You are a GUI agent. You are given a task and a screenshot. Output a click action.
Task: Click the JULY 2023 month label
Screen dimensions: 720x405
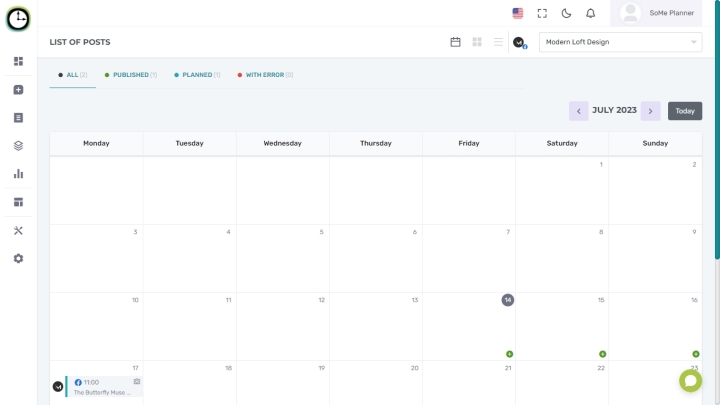coord(614,110)
